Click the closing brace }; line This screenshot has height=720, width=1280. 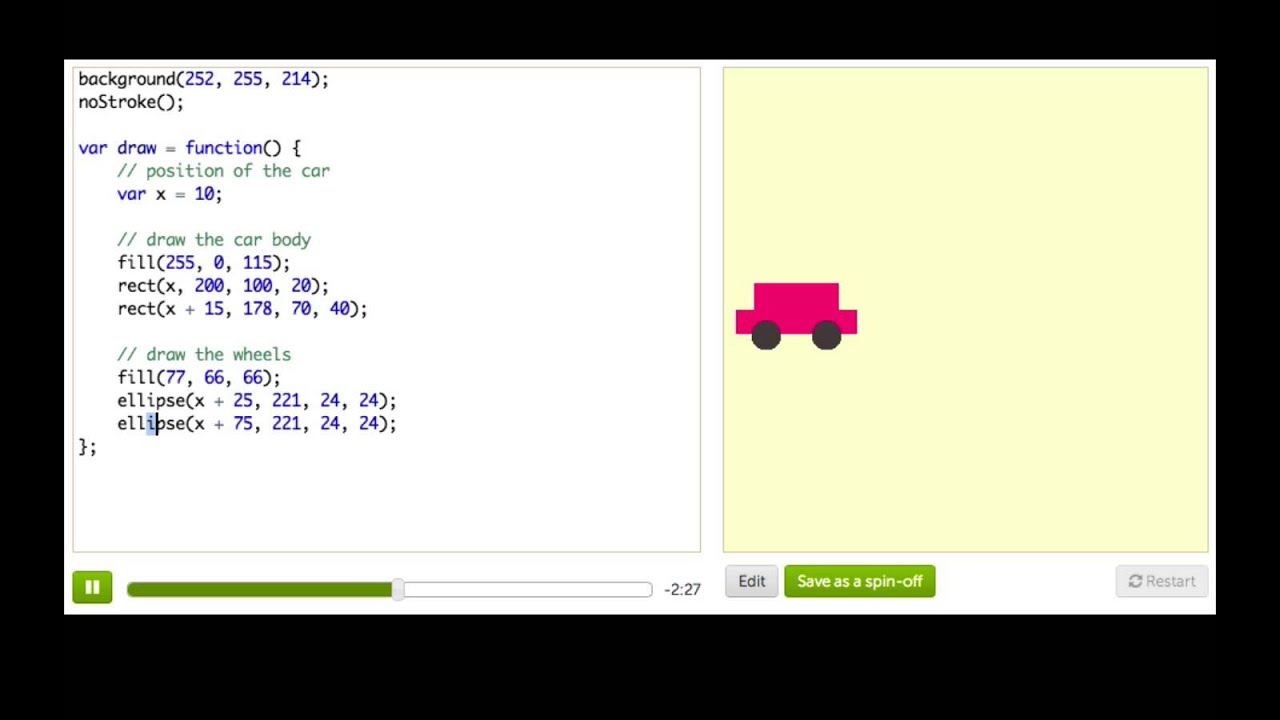(x=87, y=447)
